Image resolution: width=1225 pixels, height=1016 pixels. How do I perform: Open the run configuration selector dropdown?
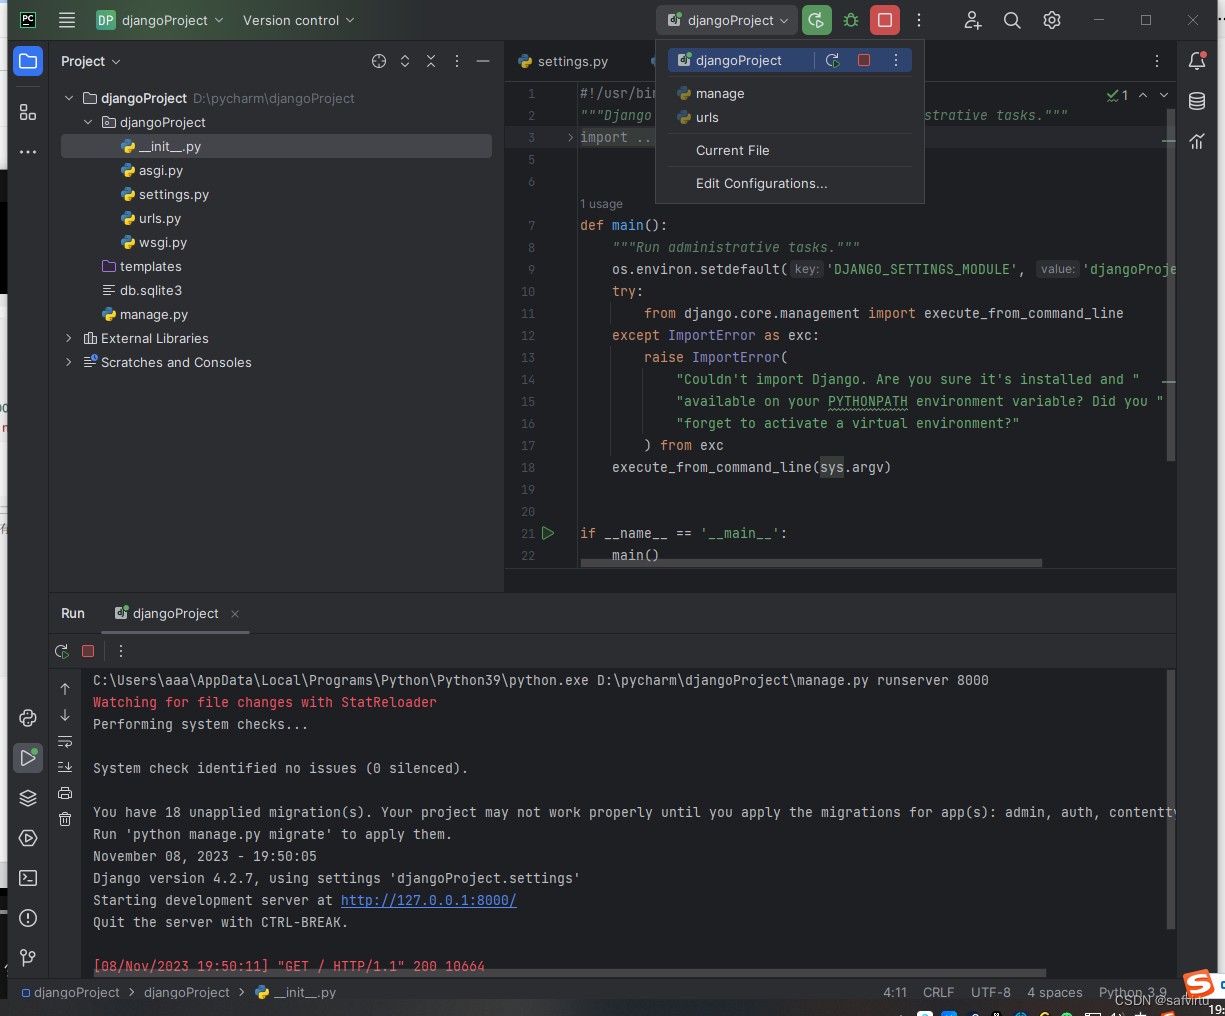(x=727, y=20)
